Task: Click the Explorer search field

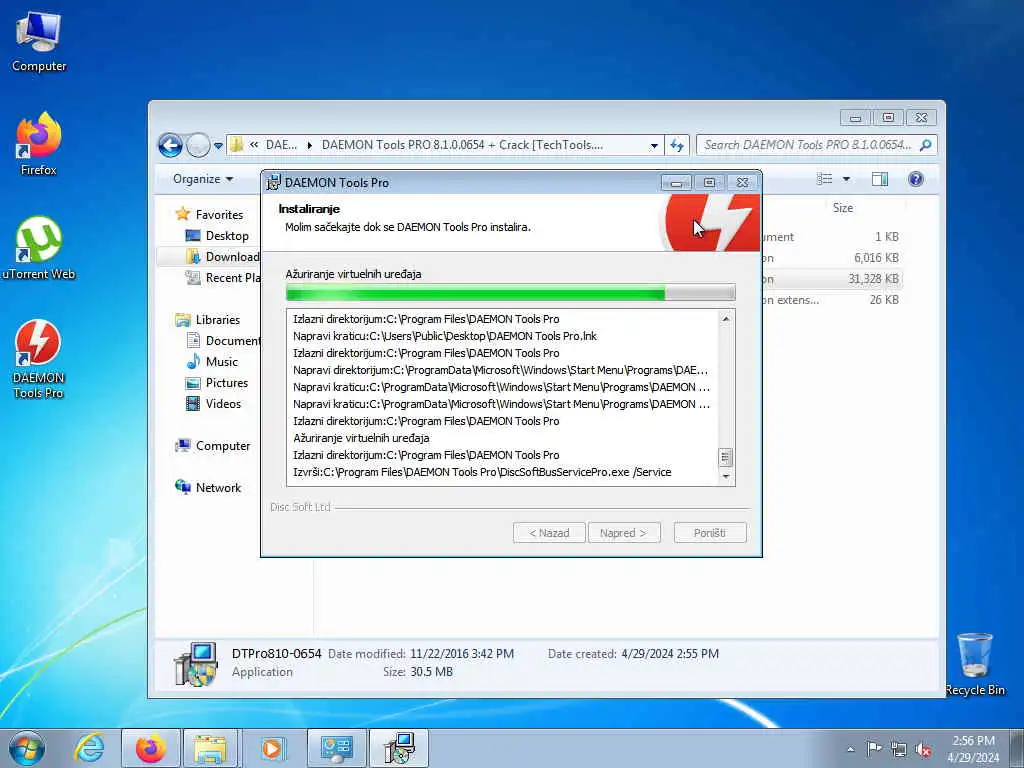Action: click(x=807, y=145)
